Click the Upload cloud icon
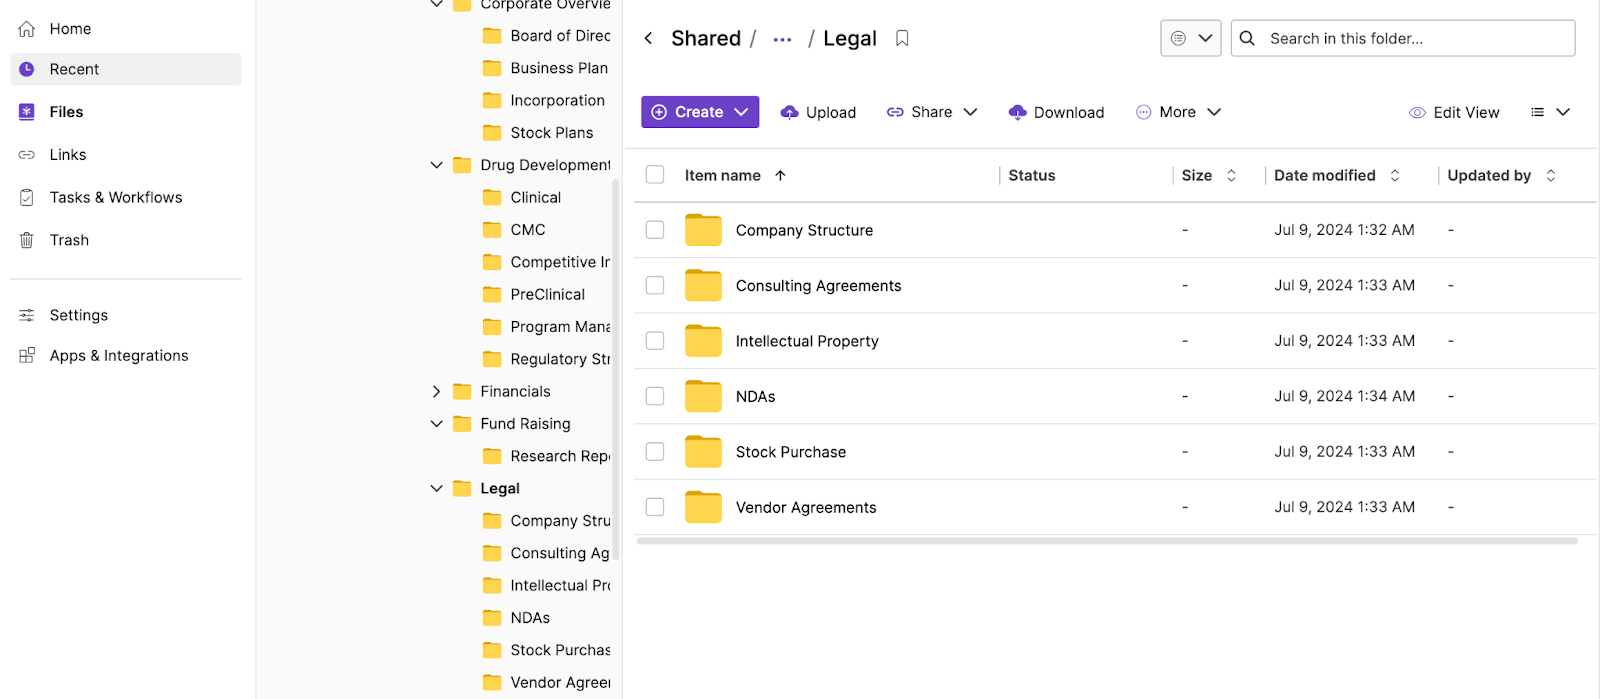1600x699 pixels. [x=789, y=112]
